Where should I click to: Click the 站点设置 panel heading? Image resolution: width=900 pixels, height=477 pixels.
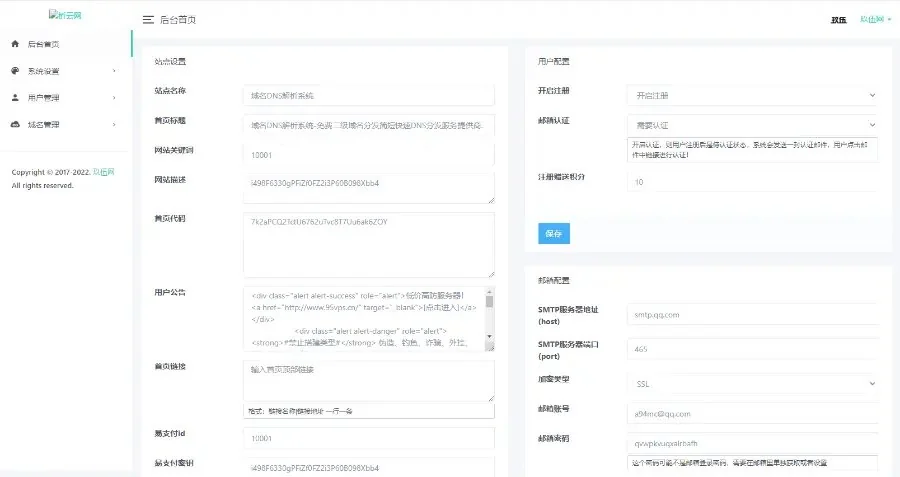170,61
